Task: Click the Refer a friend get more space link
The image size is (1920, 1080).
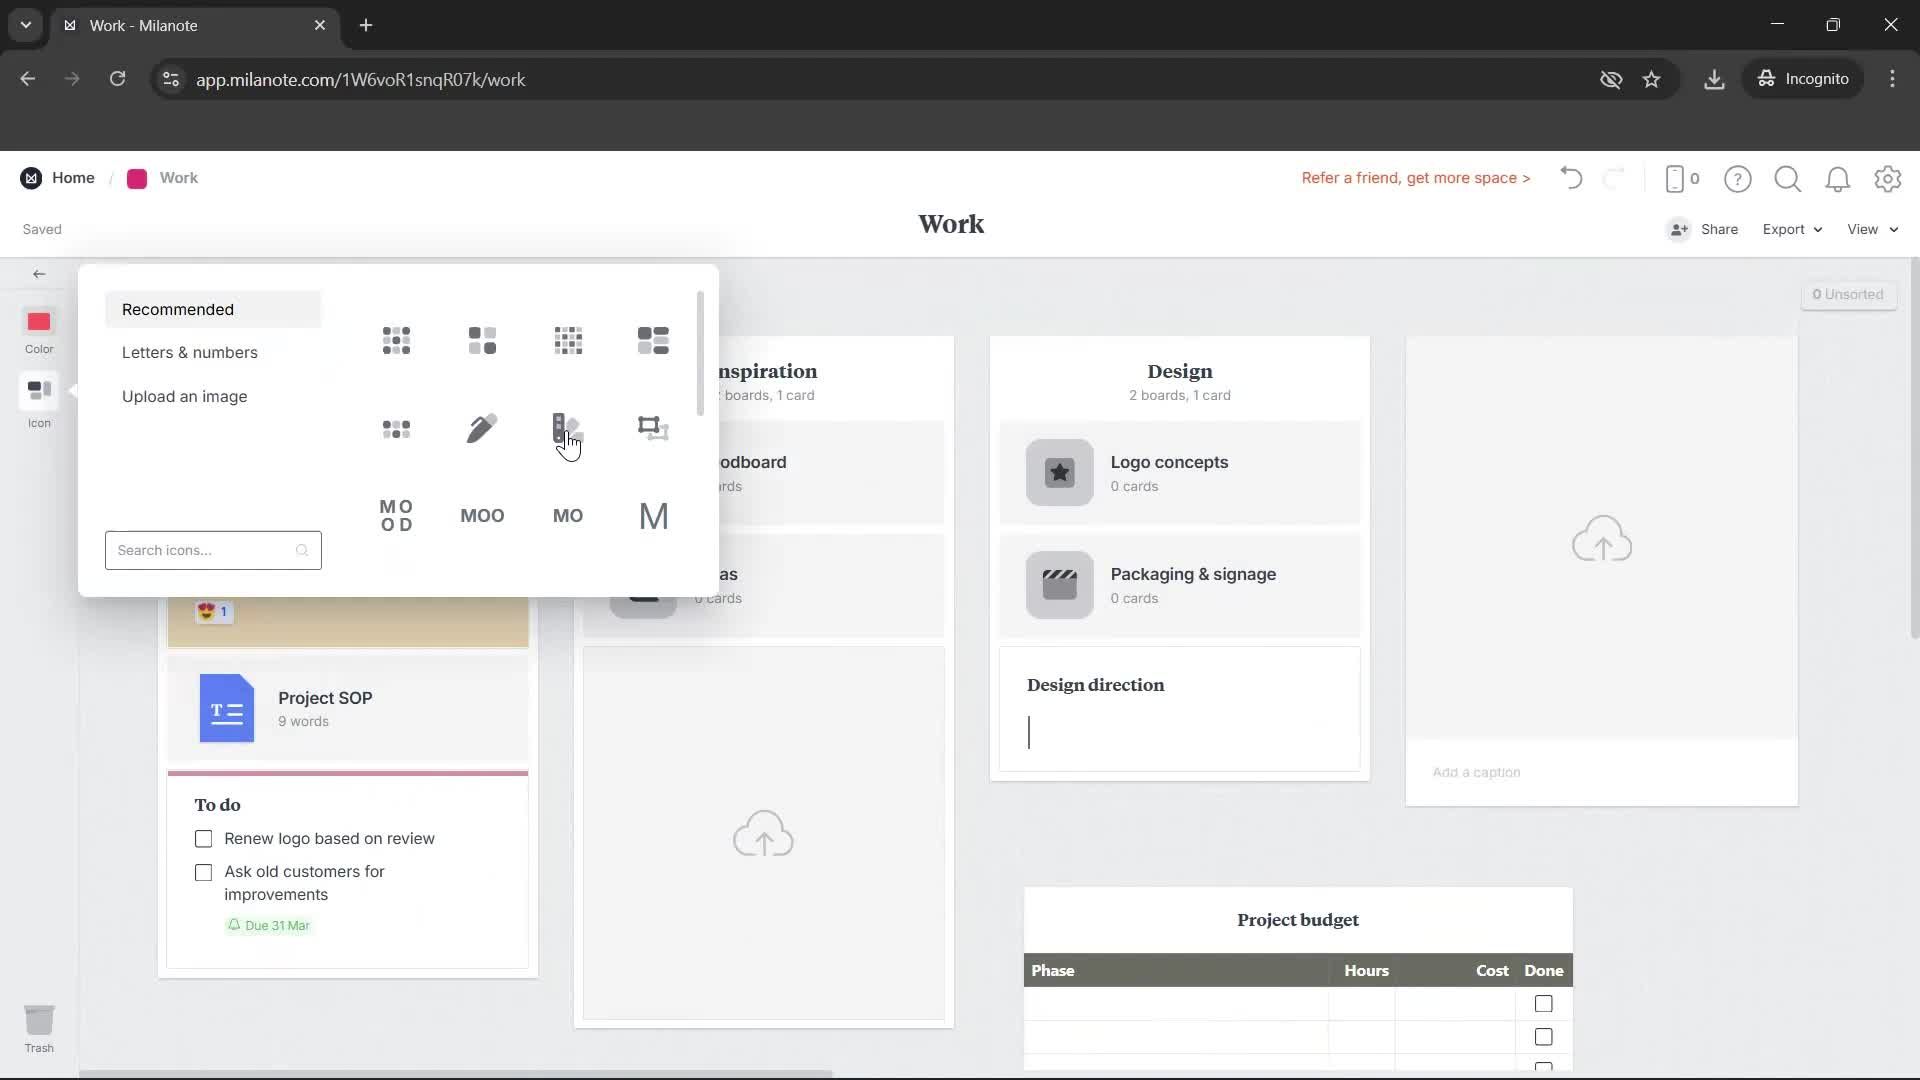Action: coord(1416,178)
